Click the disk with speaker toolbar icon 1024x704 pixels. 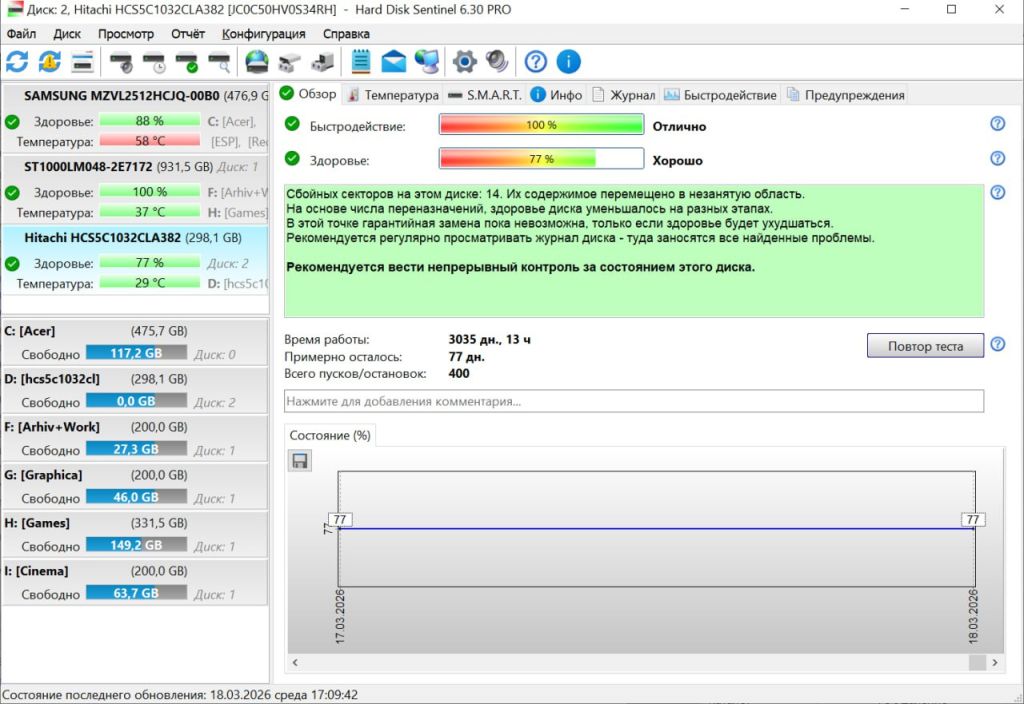pos(121,62)
